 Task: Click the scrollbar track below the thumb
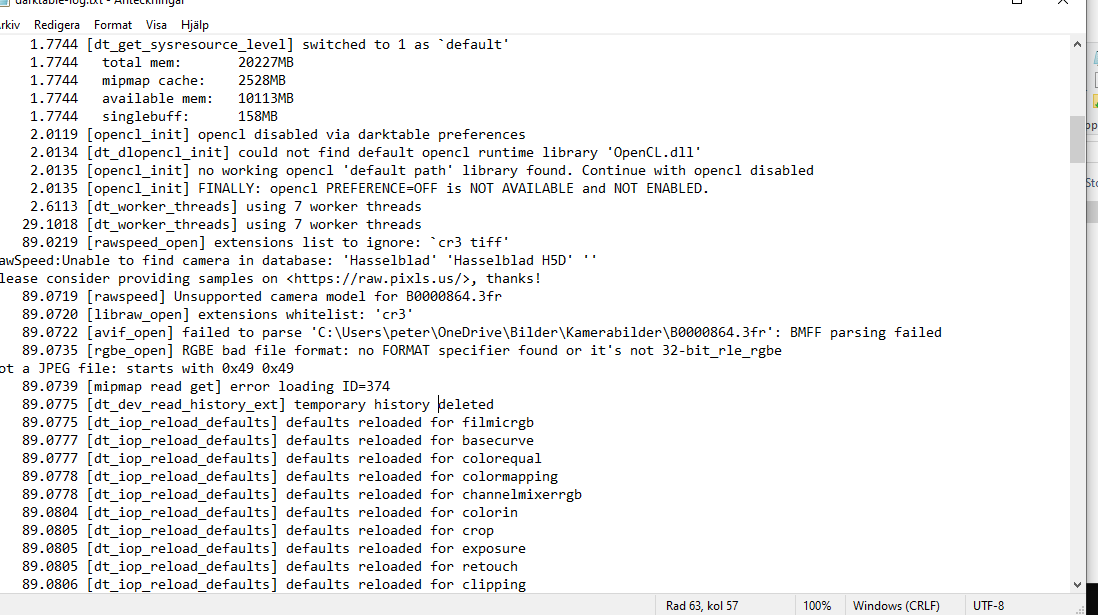click(1077, 370)
